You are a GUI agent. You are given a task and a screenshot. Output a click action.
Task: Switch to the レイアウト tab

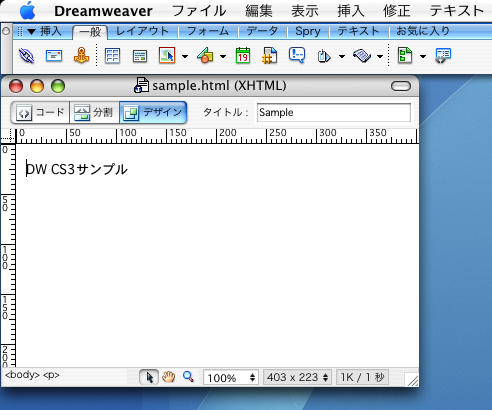point(142,31)
